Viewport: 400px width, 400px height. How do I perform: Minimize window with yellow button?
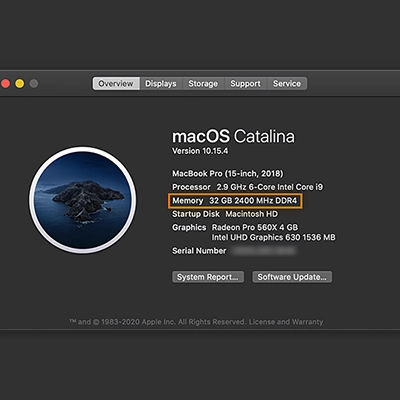pyautogui.click(x=20, y=83)
